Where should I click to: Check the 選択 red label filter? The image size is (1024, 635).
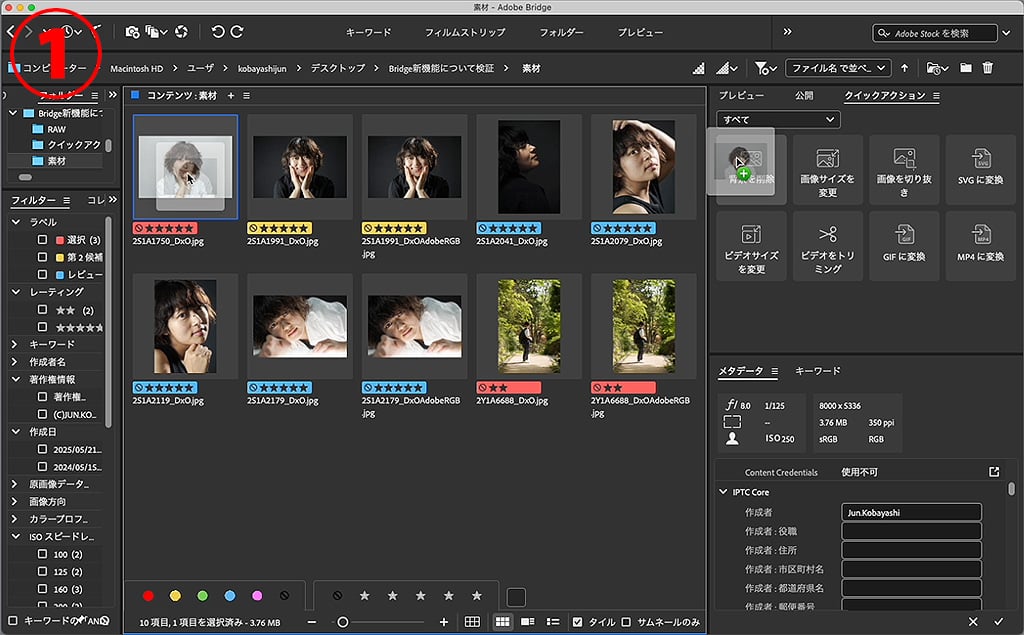click(43, 240)
